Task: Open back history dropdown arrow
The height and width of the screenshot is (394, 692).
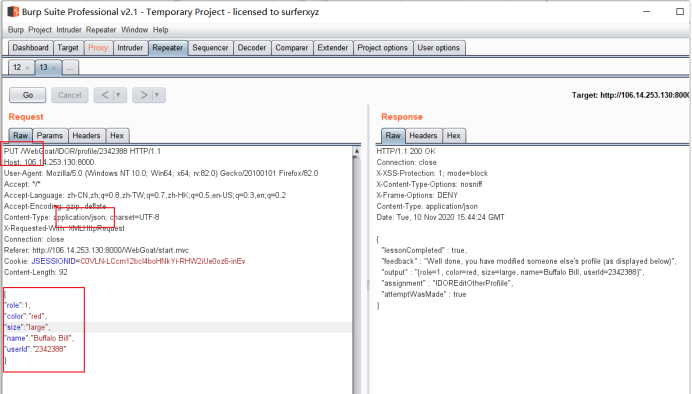Action: tap(118, 95)
